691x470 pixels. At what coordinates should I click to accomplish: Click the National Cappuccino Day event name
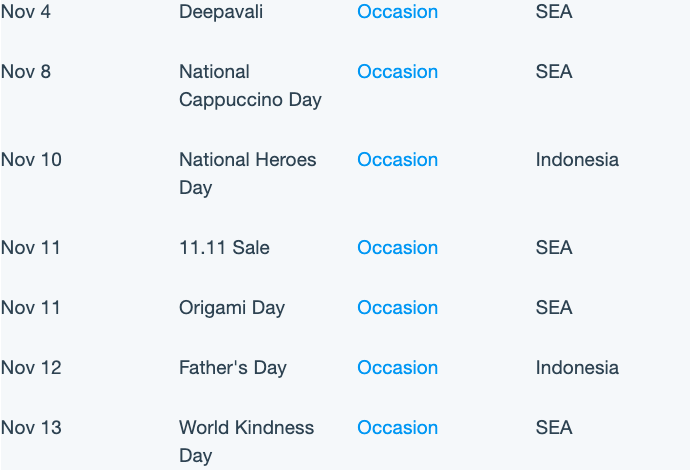click(x=250, y=85)
